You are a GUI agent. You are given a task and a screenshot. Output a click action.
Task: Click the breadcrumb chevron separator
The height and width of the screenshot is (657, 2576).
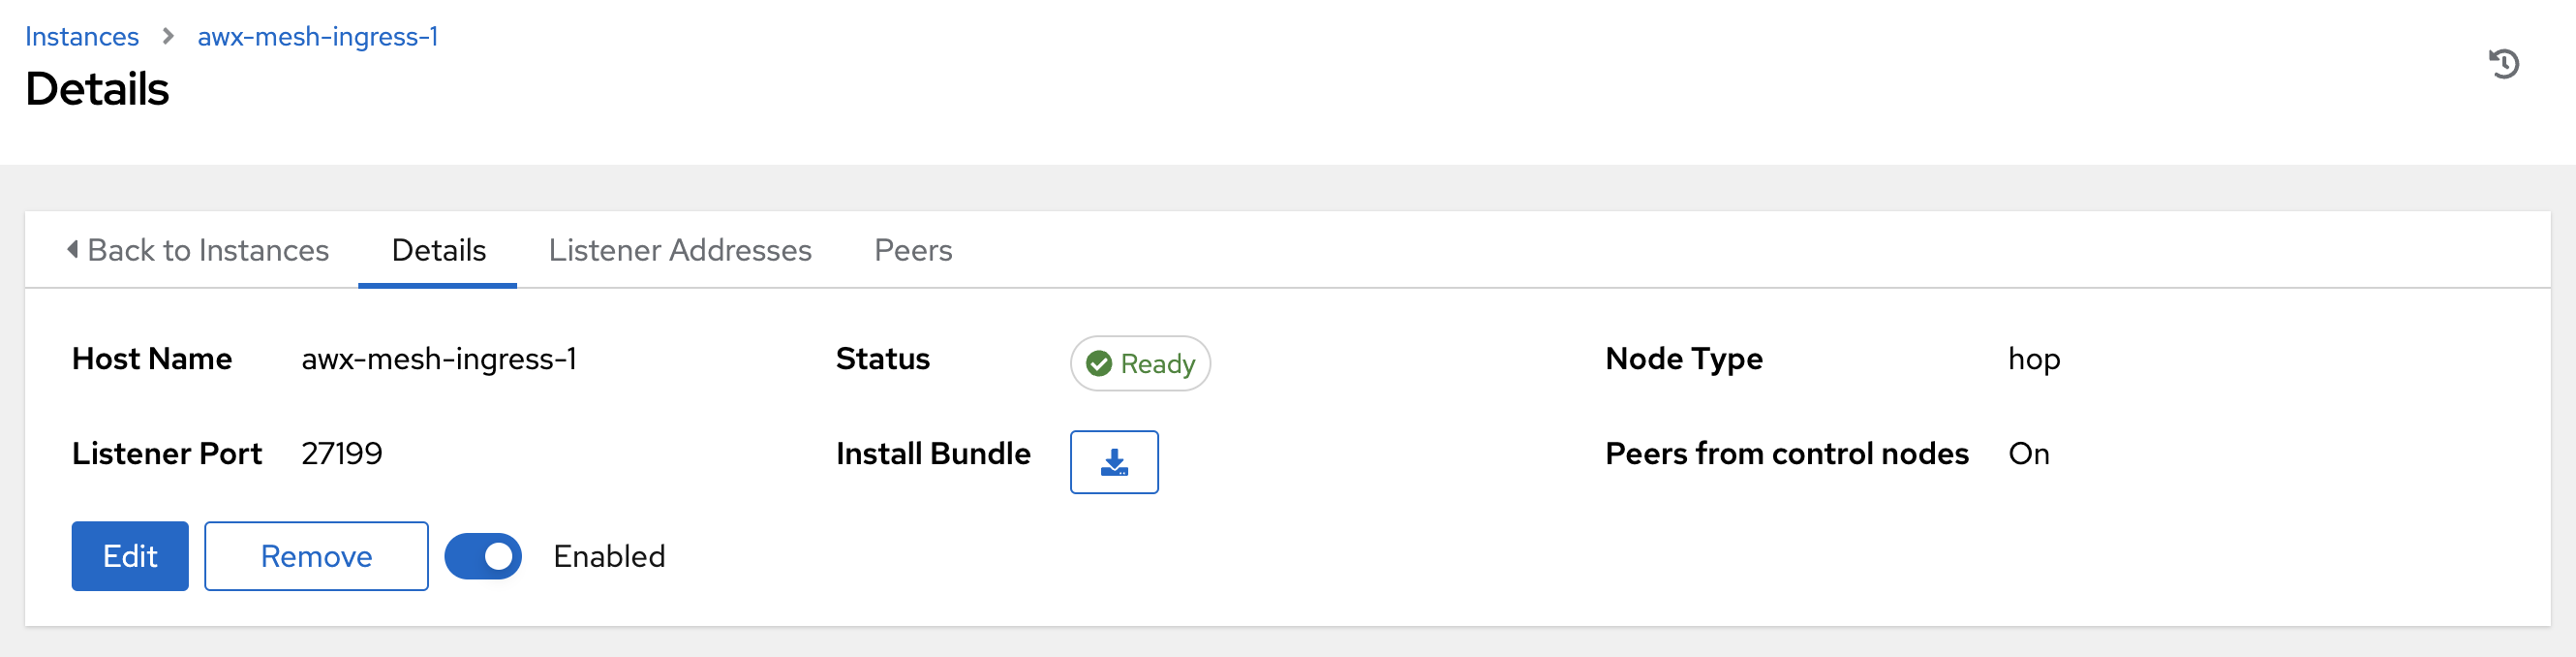click(168, 37)
